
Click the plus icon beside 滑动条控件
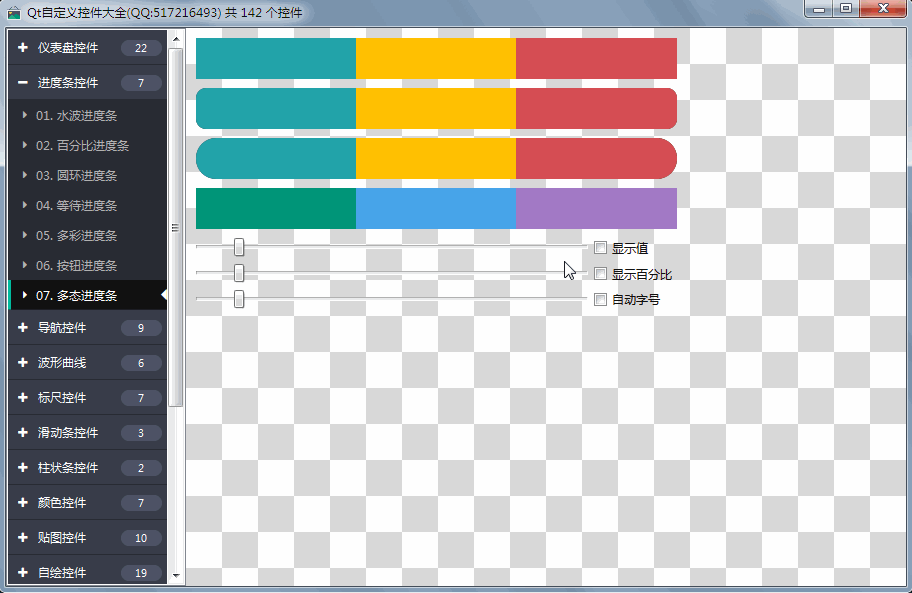coord(22,433)
